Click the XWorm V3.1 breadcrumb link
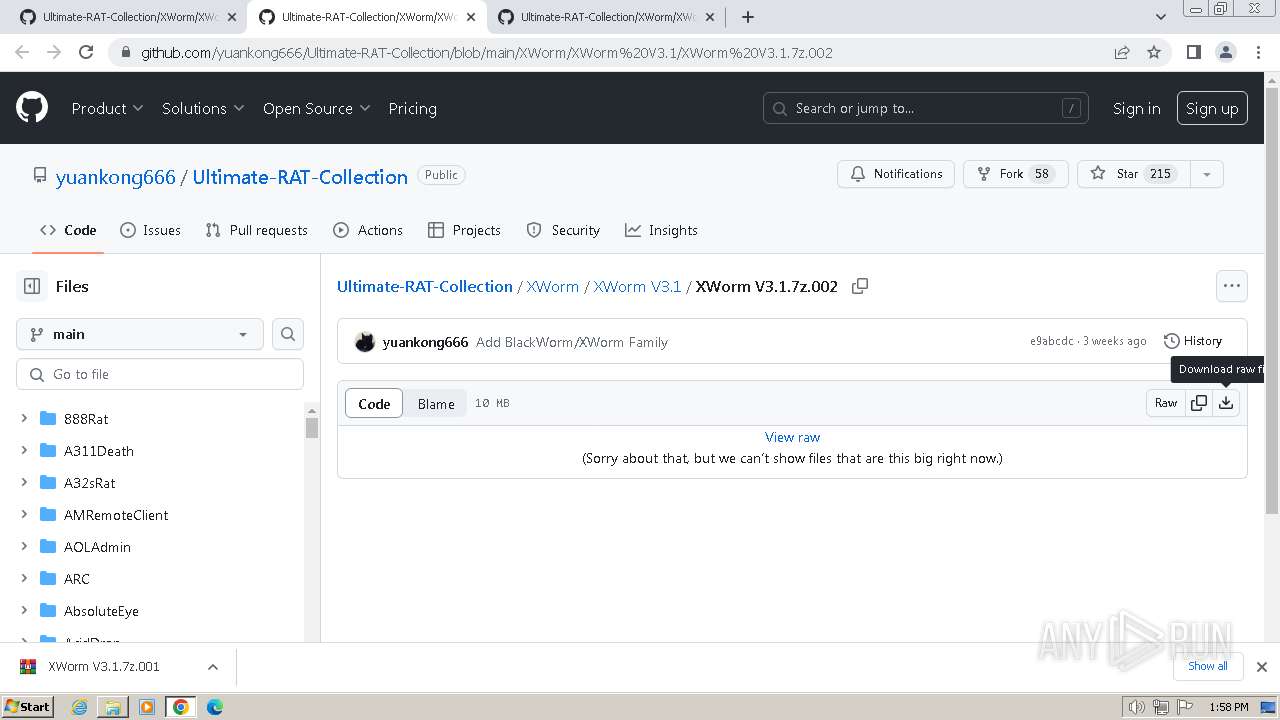 pyautogui.click(x=637, y=286)
